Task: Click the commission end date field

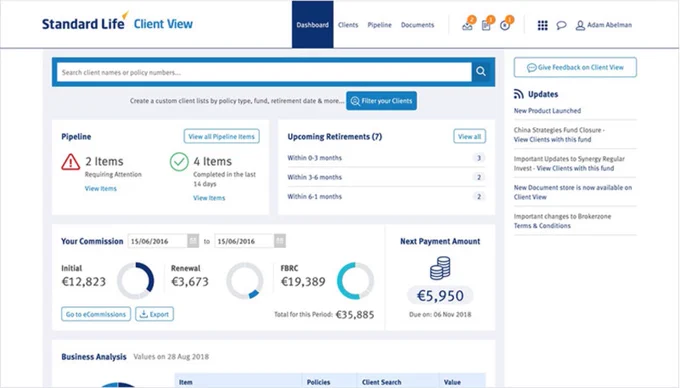Action: click(x=245, y=241)
